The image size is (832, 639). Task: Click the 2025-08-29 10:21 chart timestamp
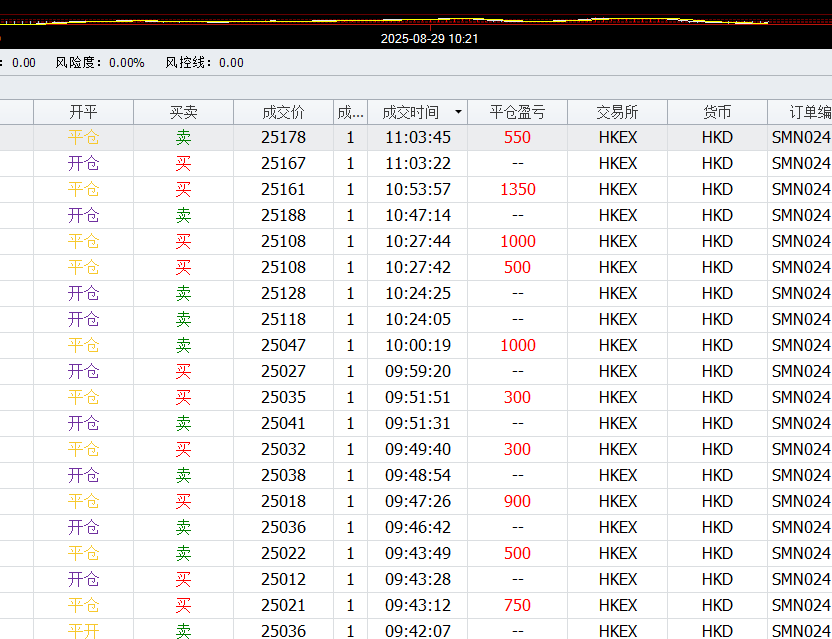coord(429,39)
